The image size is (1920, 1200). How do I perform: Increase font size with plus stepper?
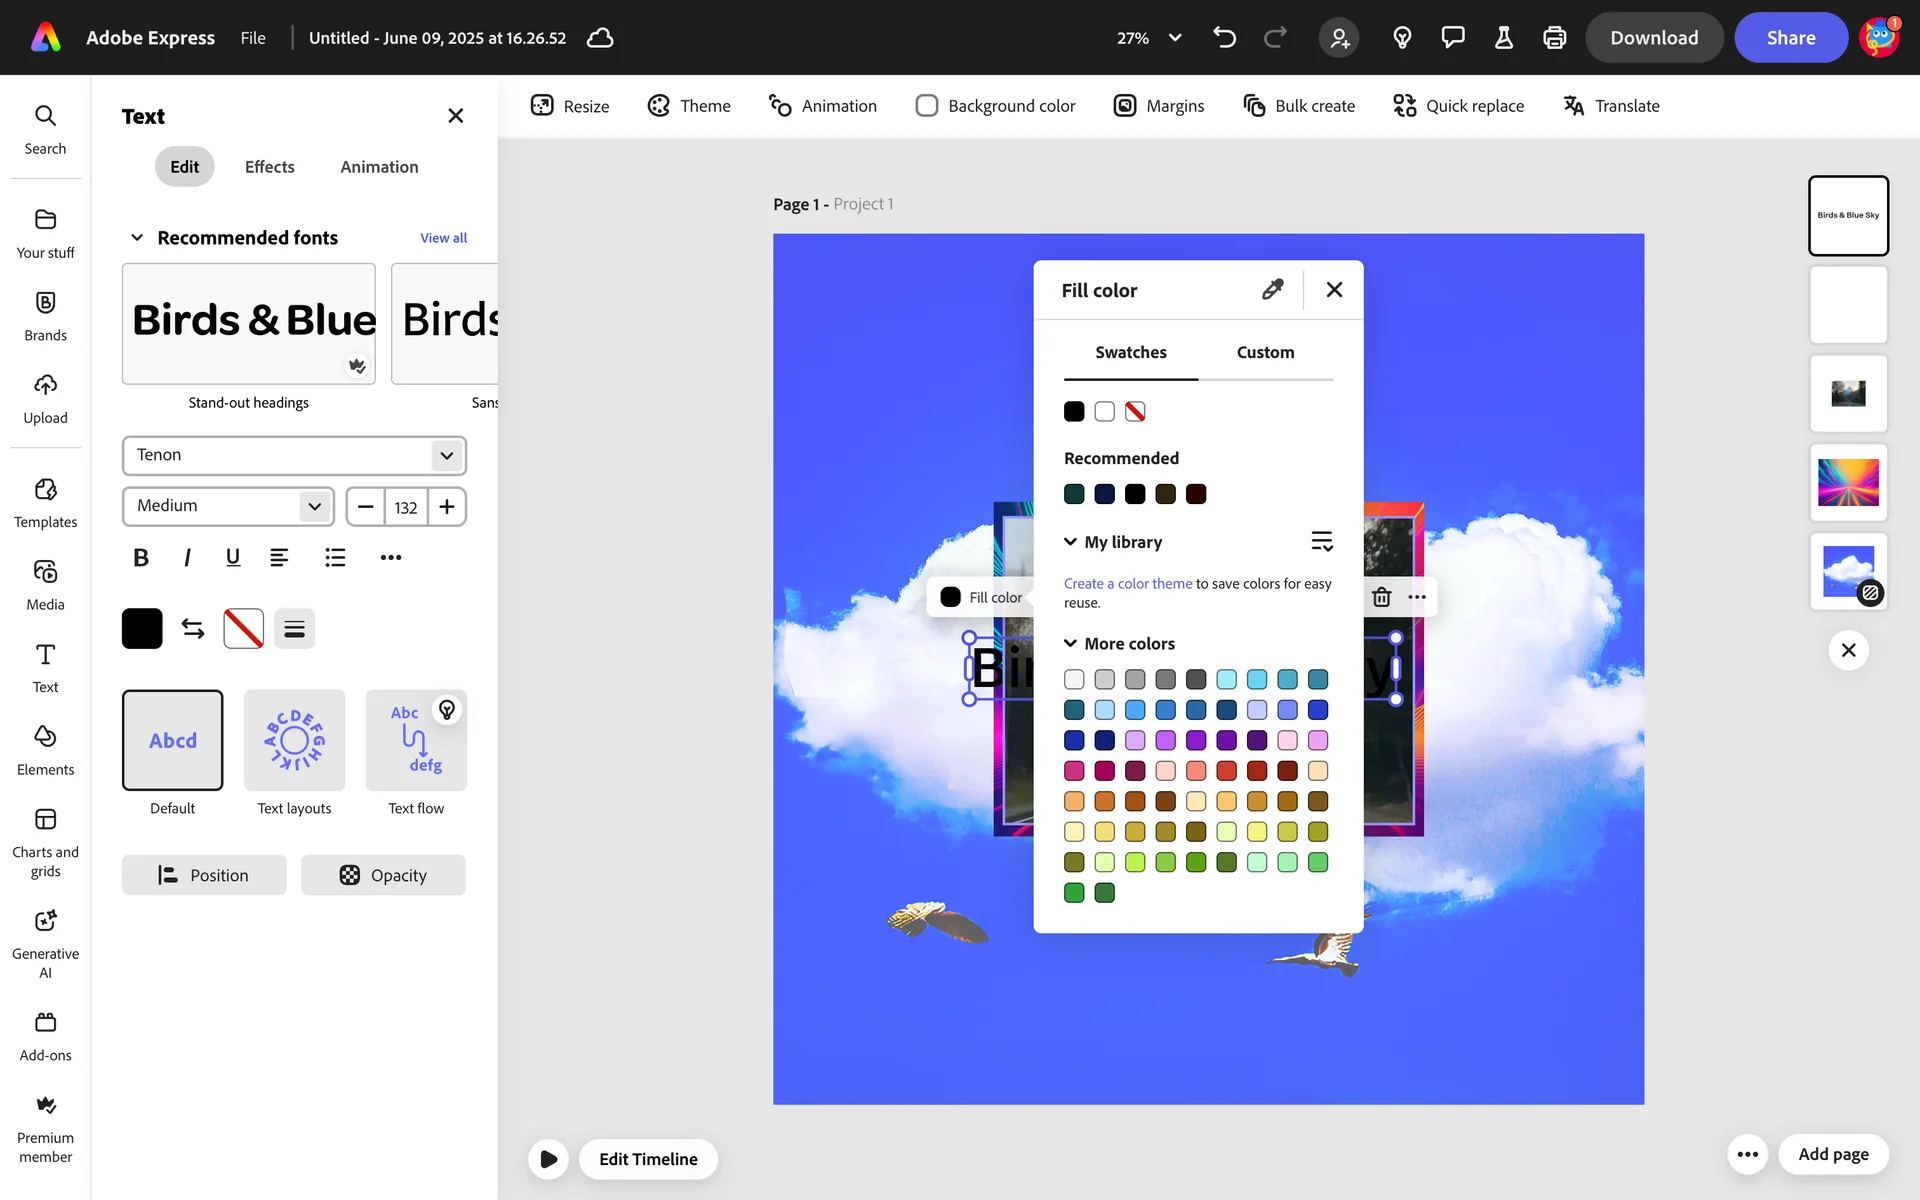tap(447, 507)
